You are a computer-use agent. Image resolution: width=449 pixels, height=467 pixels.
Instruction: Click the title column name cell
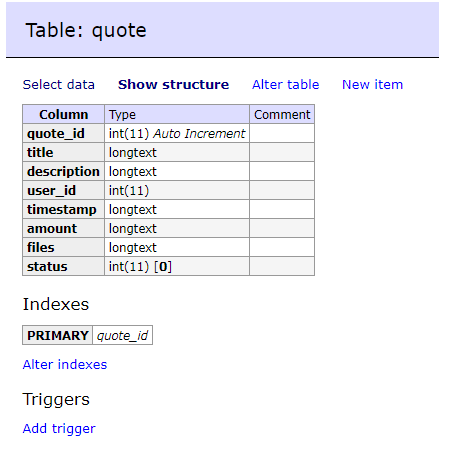[x=63, y=153]
